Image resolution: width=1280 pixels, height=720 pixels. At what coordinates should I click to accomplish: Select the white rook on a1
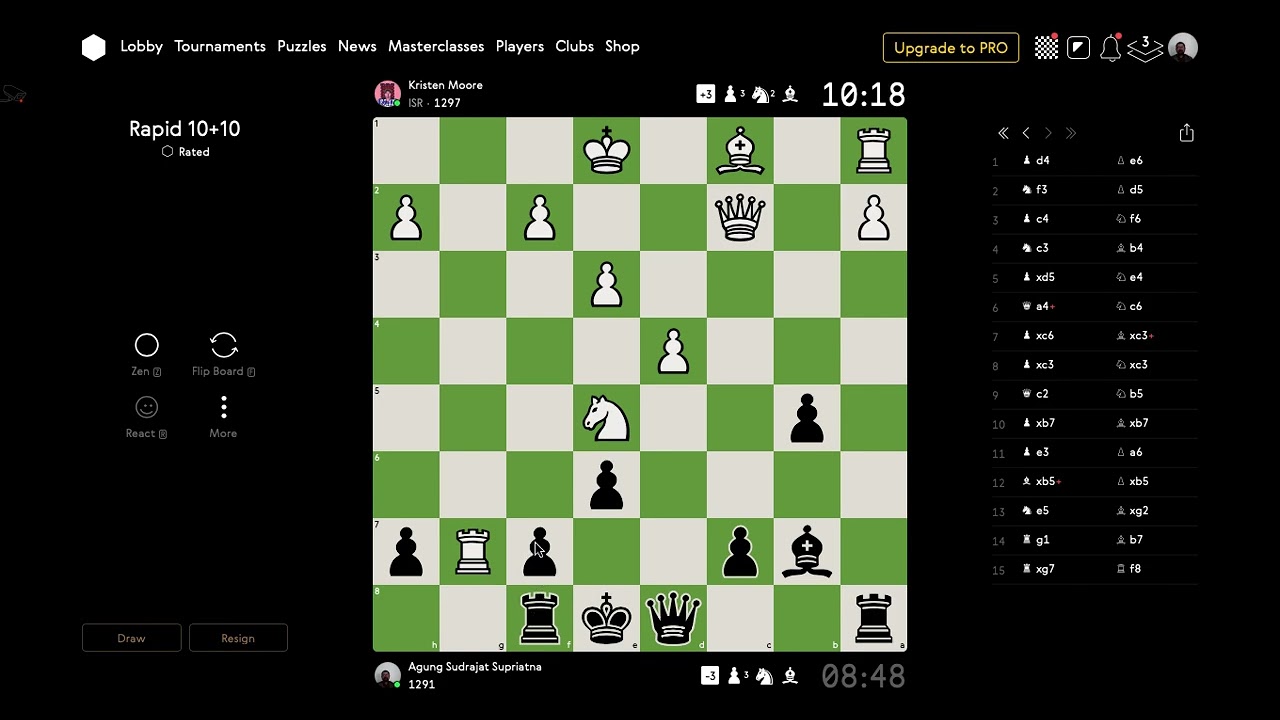874,151
